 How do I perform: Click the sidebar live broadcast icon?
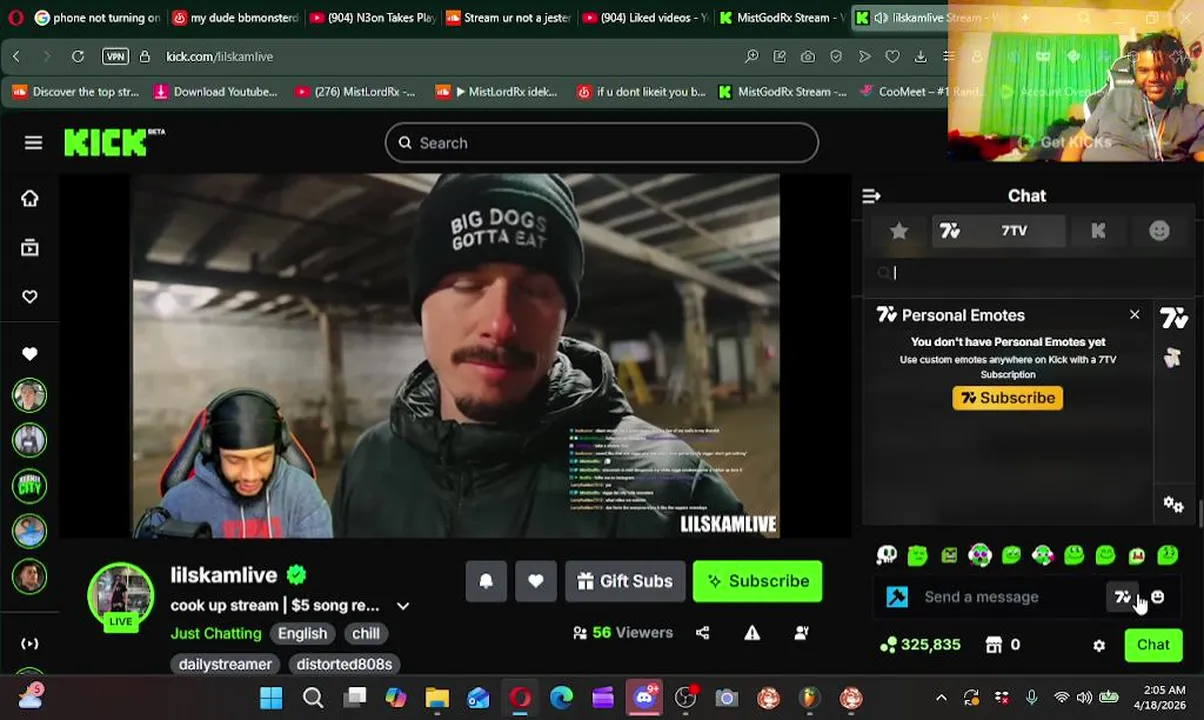tap(30, 644)
